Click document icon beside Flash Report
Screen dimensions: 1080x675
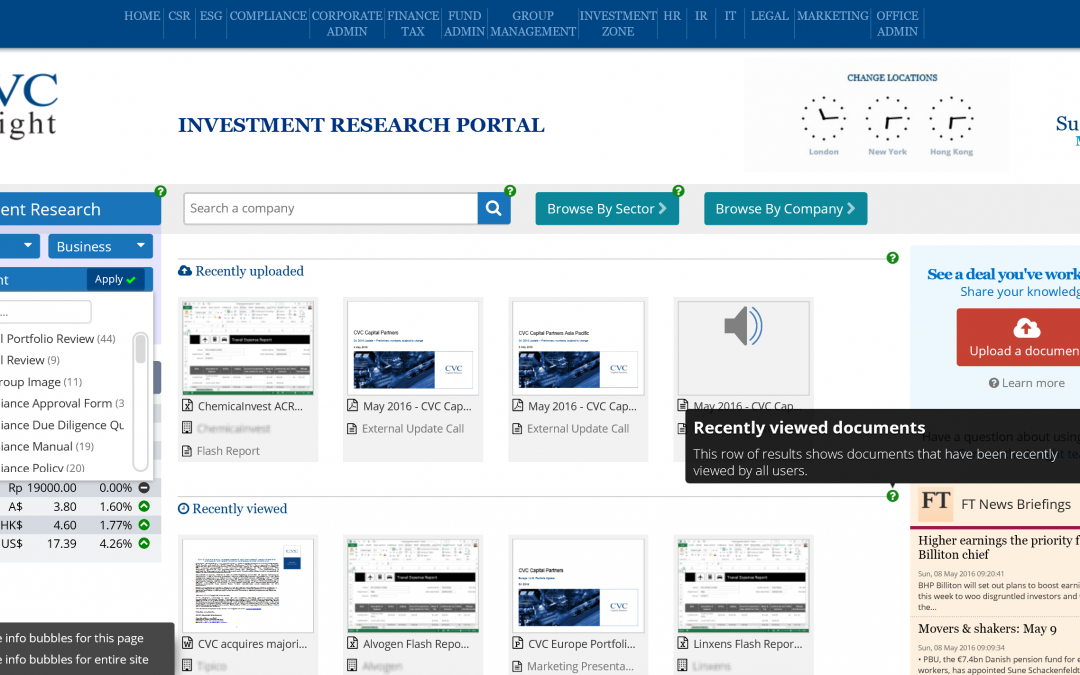[187, 451]
